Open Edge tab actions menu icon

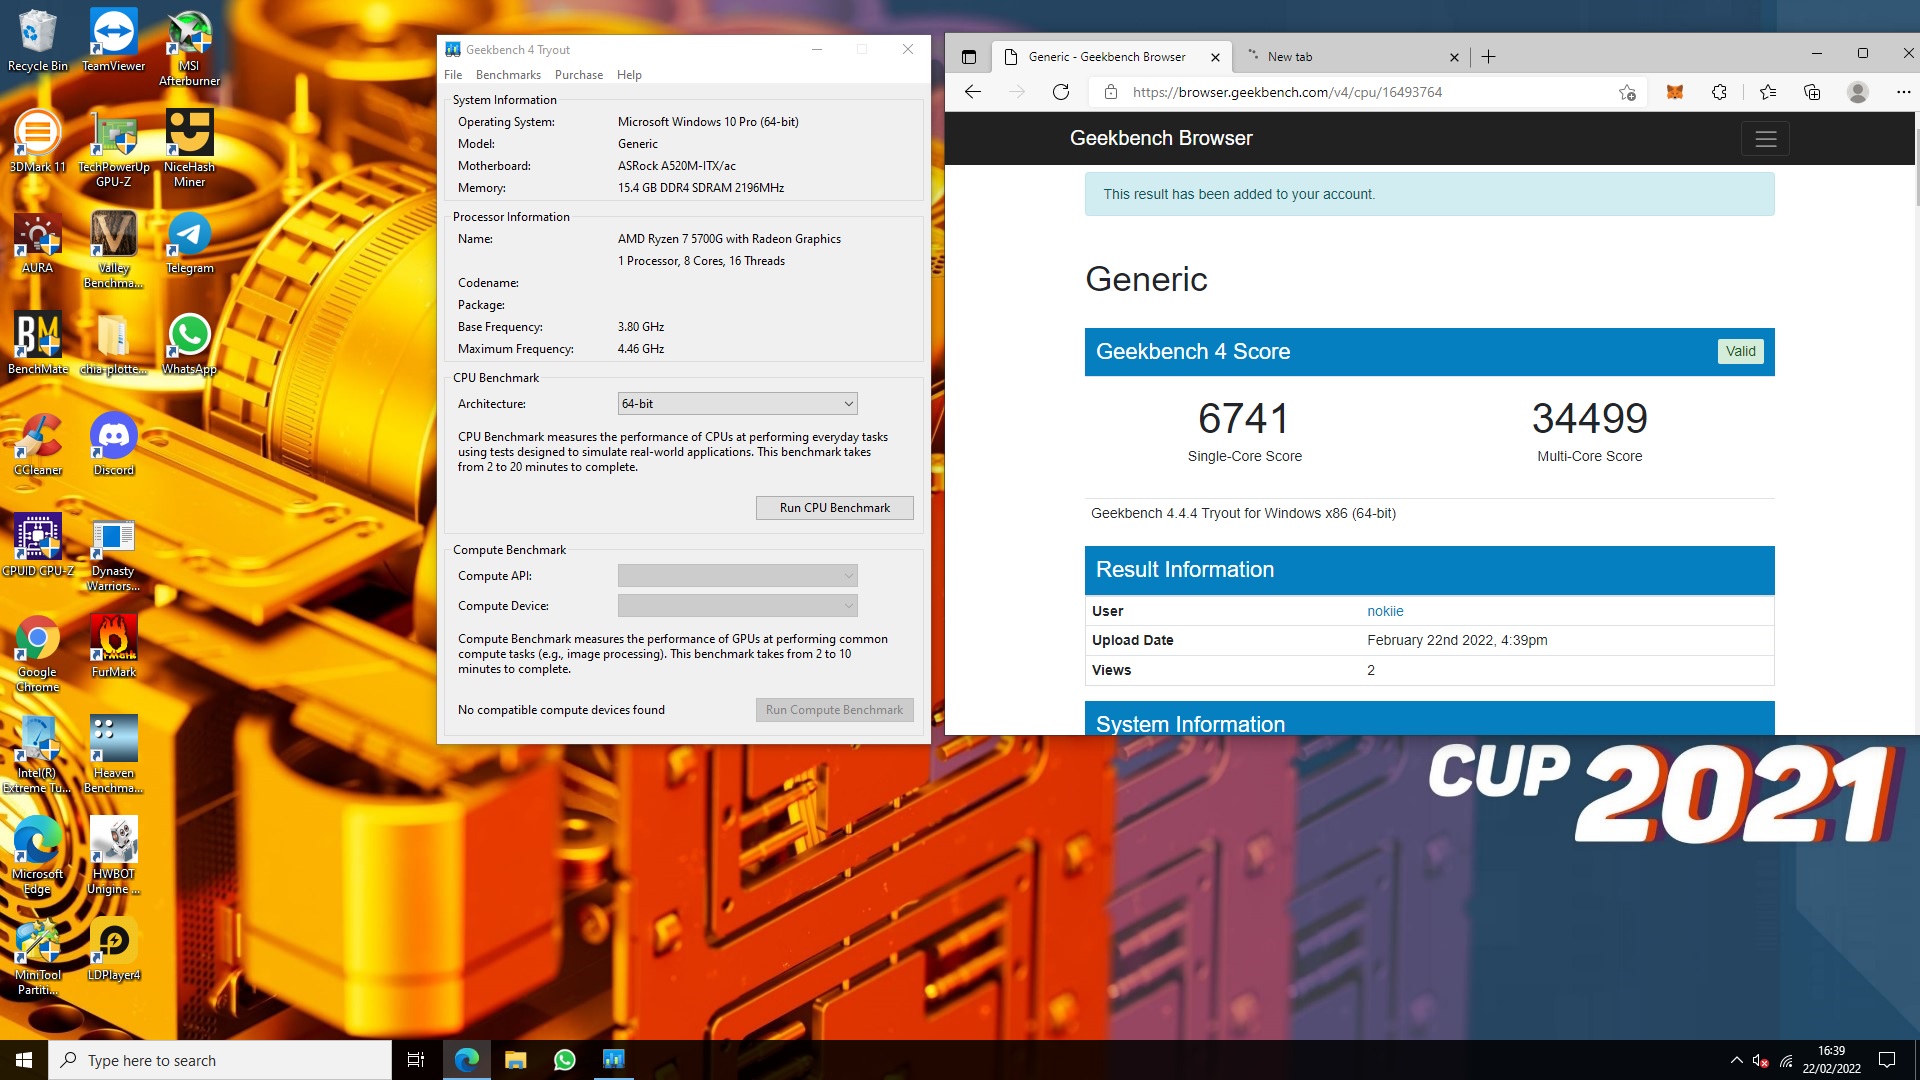pos(968,57)
